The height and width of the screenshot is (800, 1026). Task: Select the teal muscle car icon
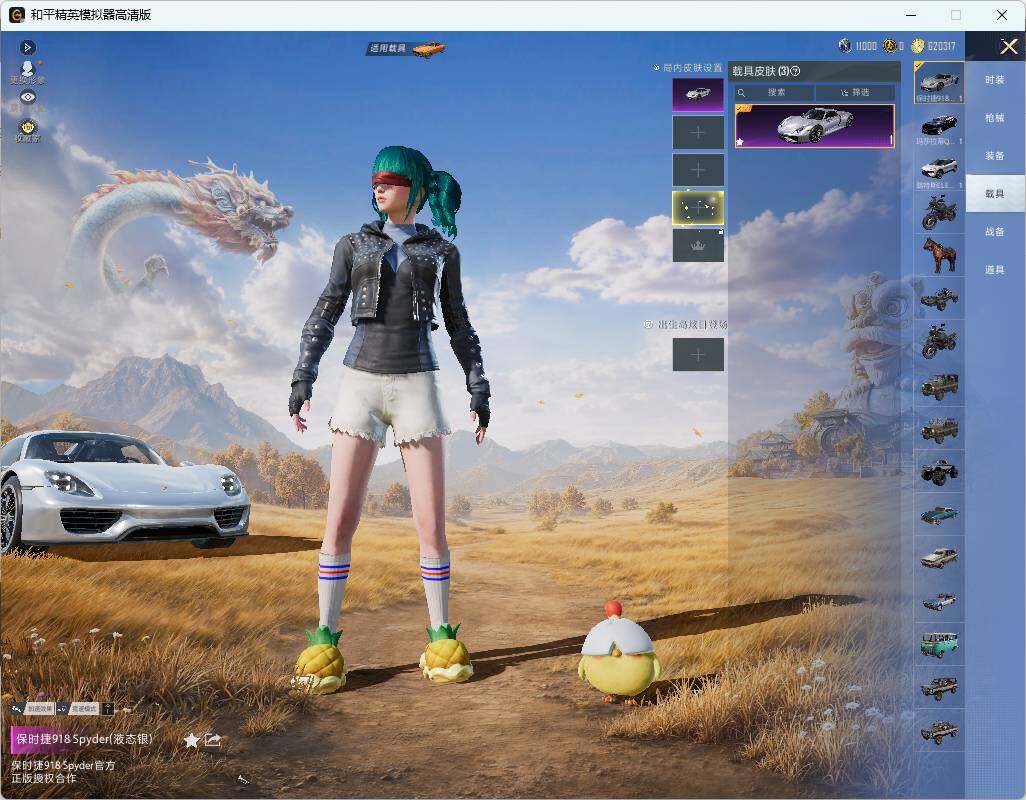point(939,515)
